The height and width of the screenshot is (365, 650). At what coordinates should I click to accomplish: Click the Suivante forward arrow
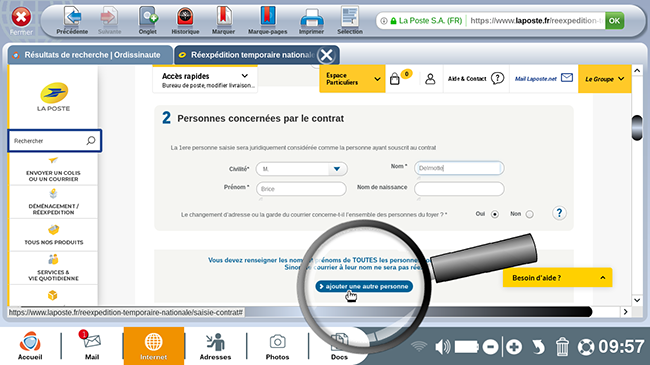click(109, 20)
